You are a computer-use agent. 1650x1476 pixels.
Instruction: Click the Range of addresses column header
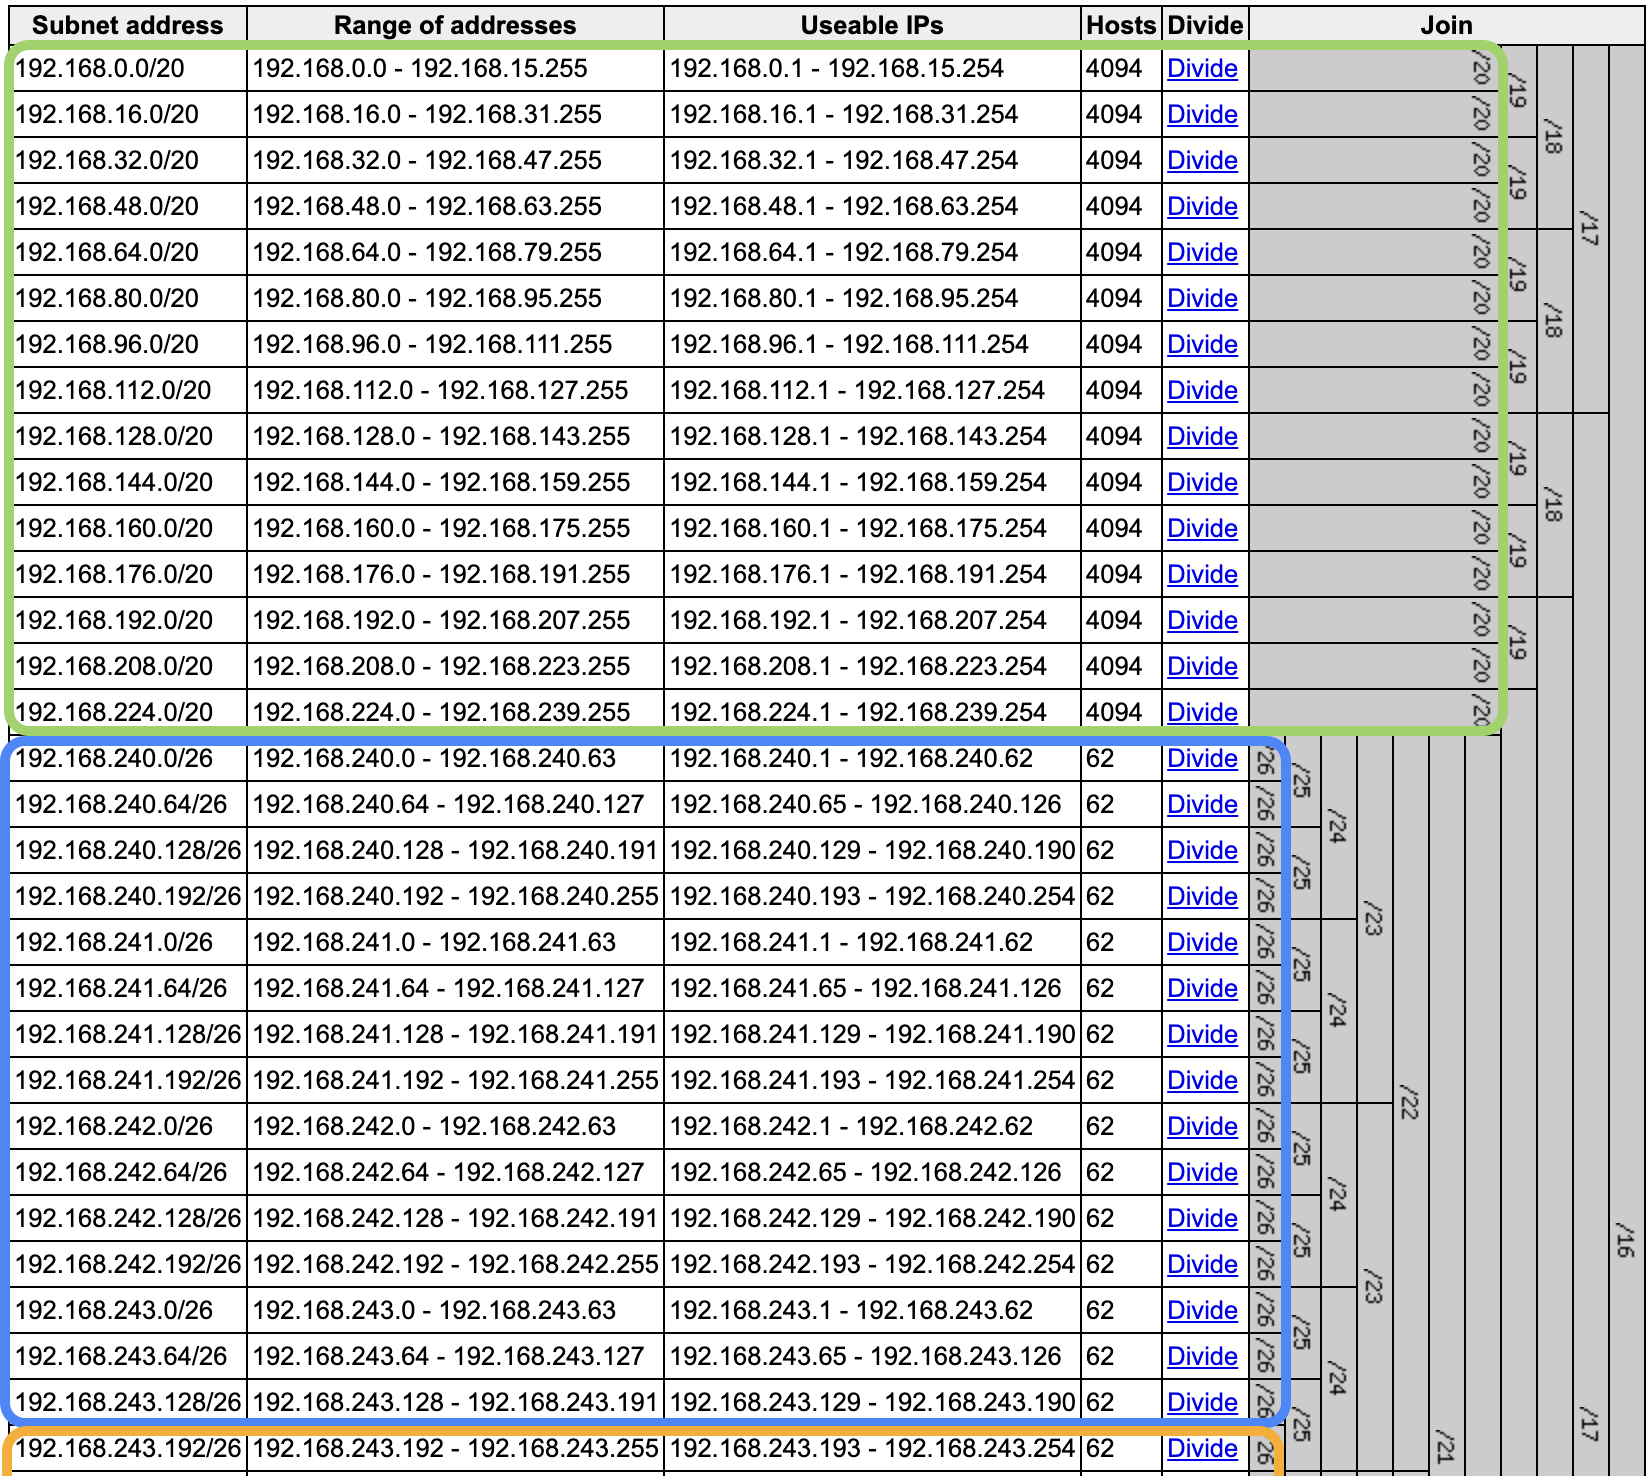coord(455,25)
